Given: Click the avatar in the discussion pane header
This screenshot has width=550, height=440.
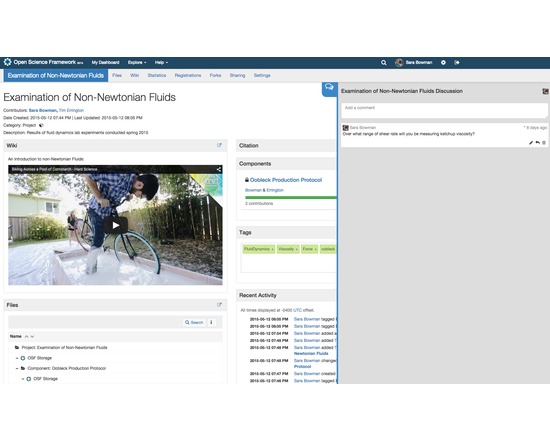Looking at the screenshot, I should (545, 91).
